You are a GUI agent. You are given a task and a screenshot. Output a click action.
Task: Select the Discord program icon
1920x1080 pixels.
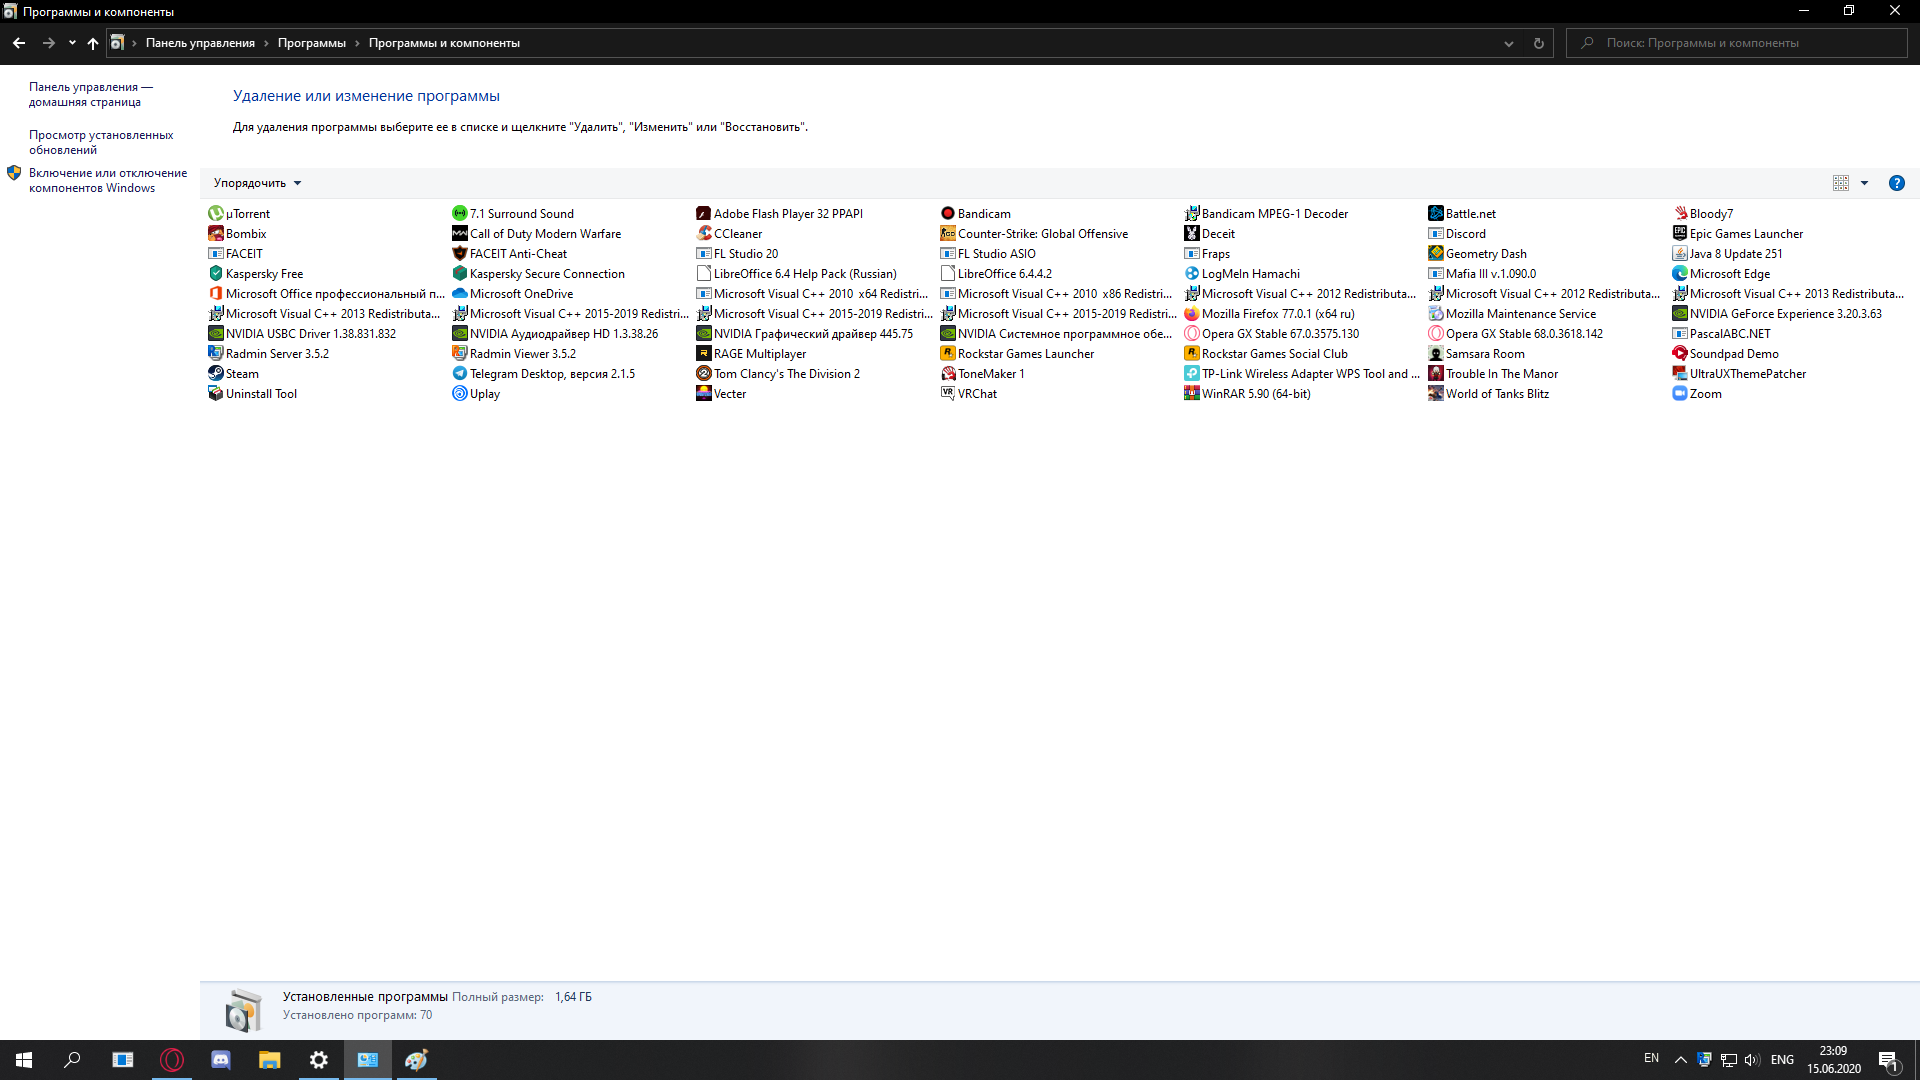1435,233
